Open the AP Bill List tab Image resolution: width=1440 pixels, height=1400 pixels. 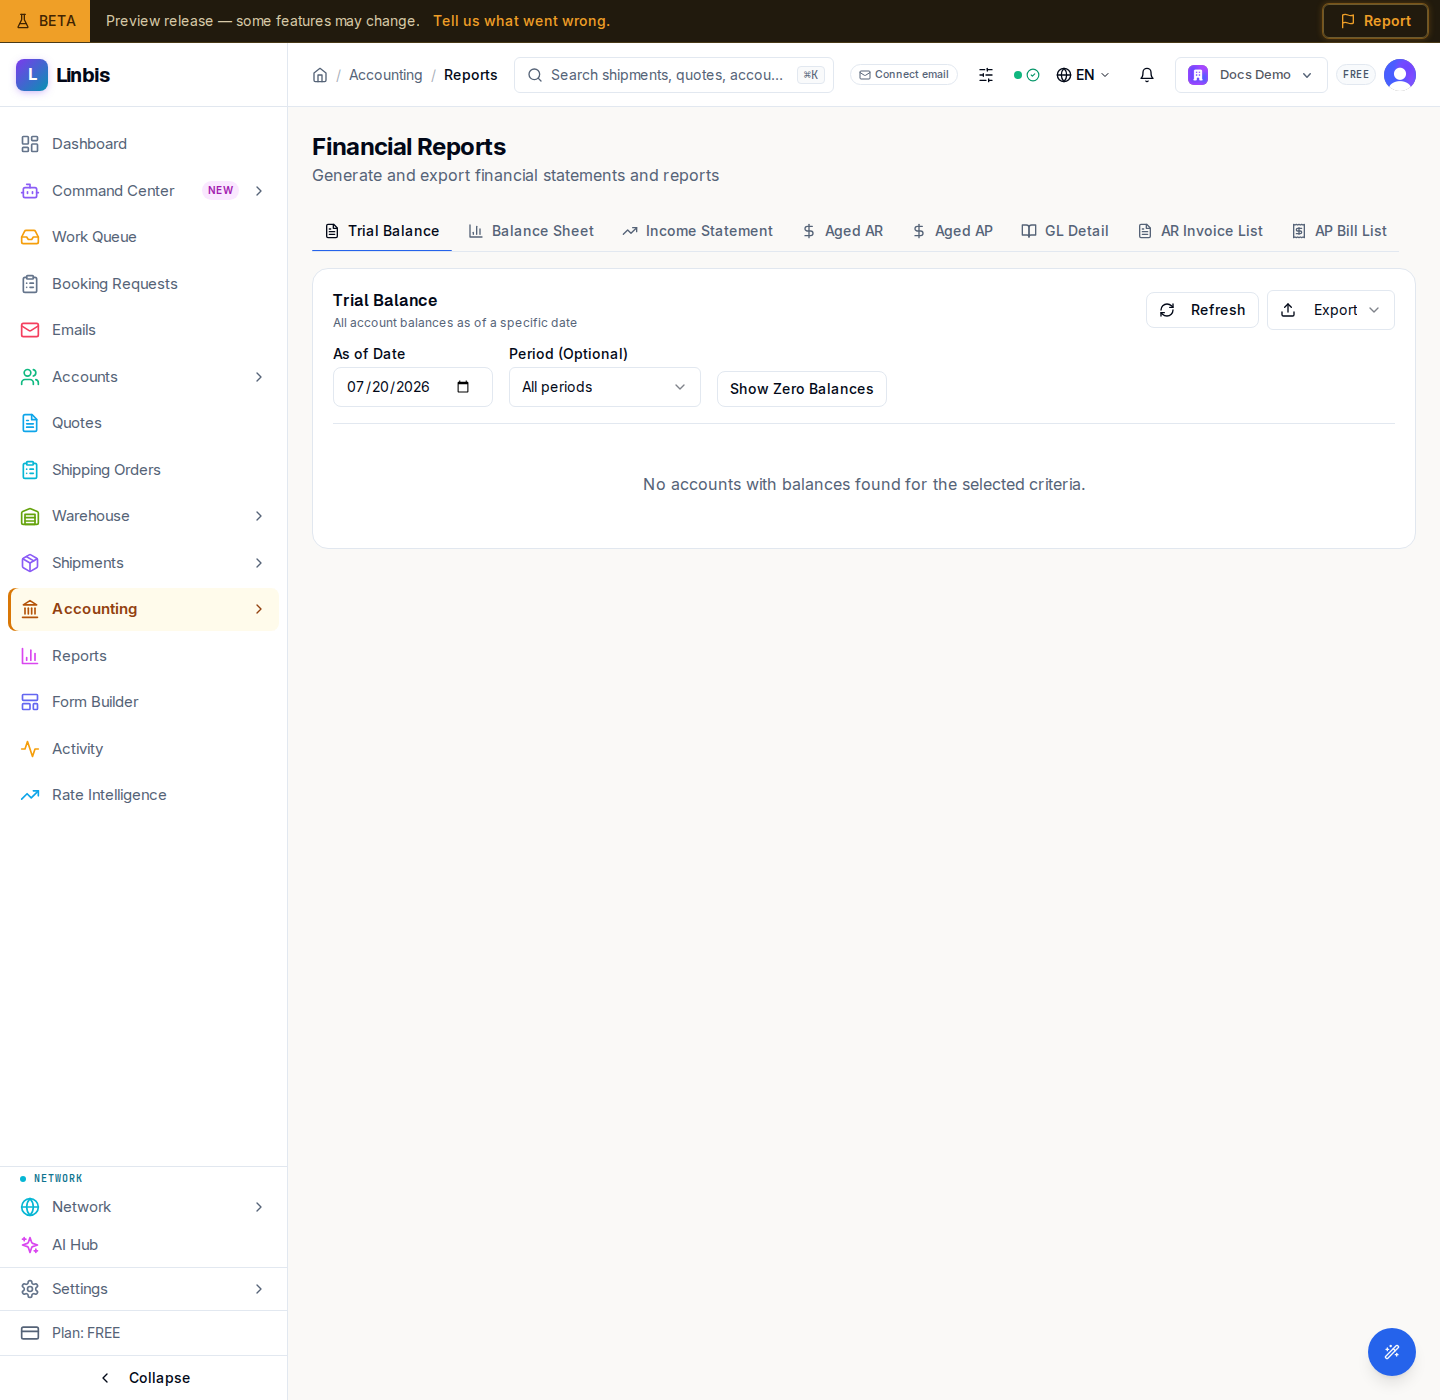click(1339, 231)
